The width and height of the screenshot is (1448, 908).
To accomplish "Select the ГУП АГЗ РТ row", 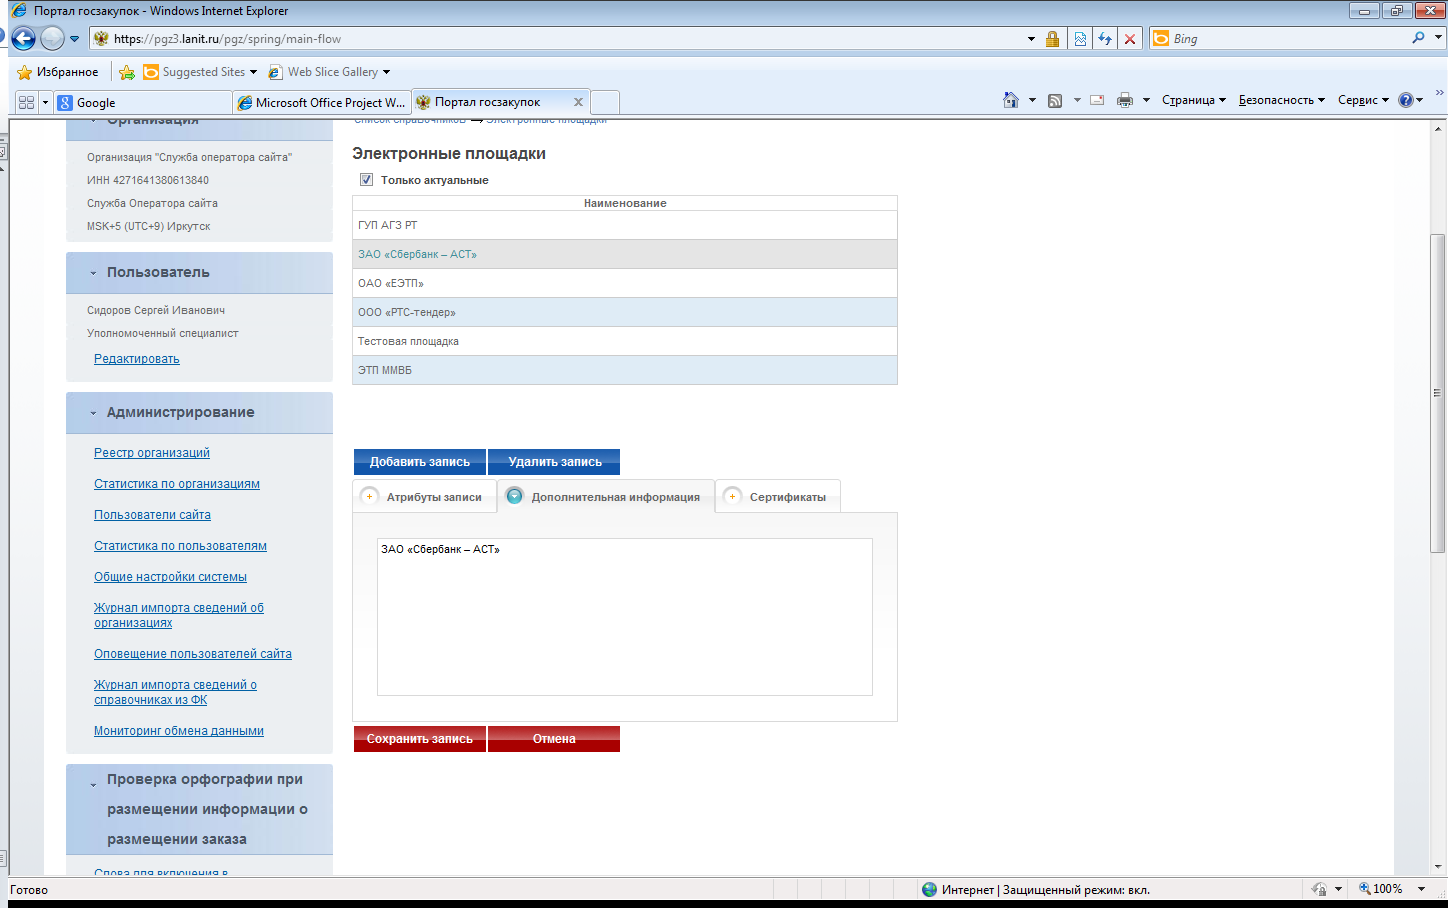I will [625, 225].
